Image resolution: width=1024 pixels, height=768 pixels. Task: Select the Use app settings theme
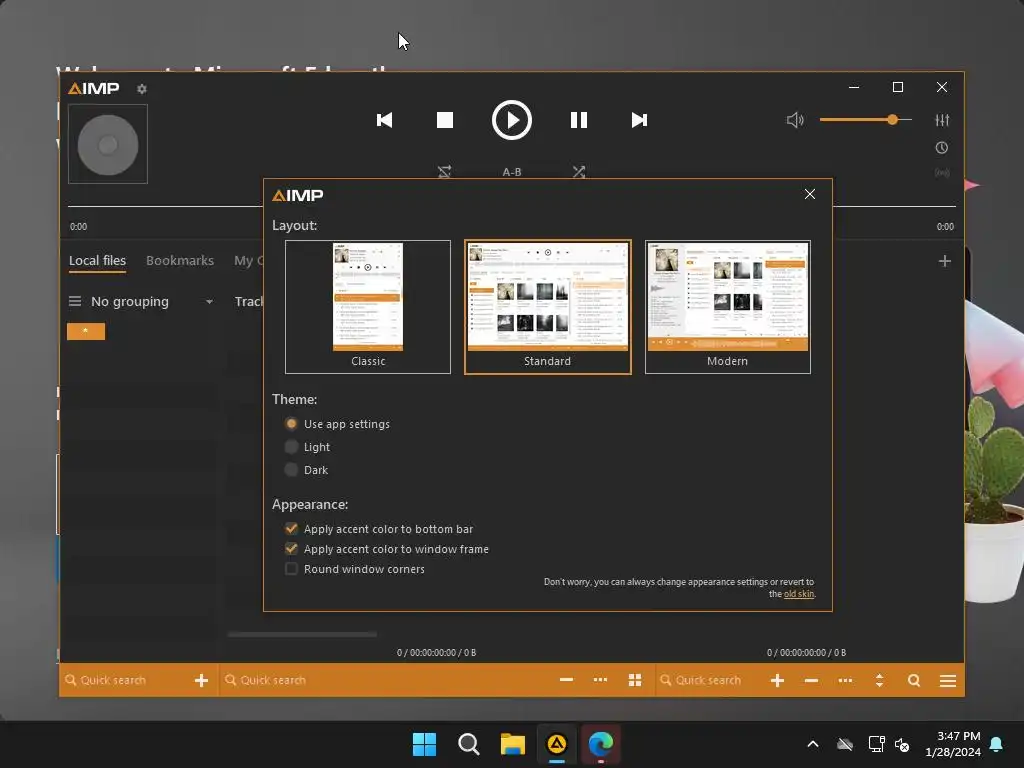[x=337, y=424]
